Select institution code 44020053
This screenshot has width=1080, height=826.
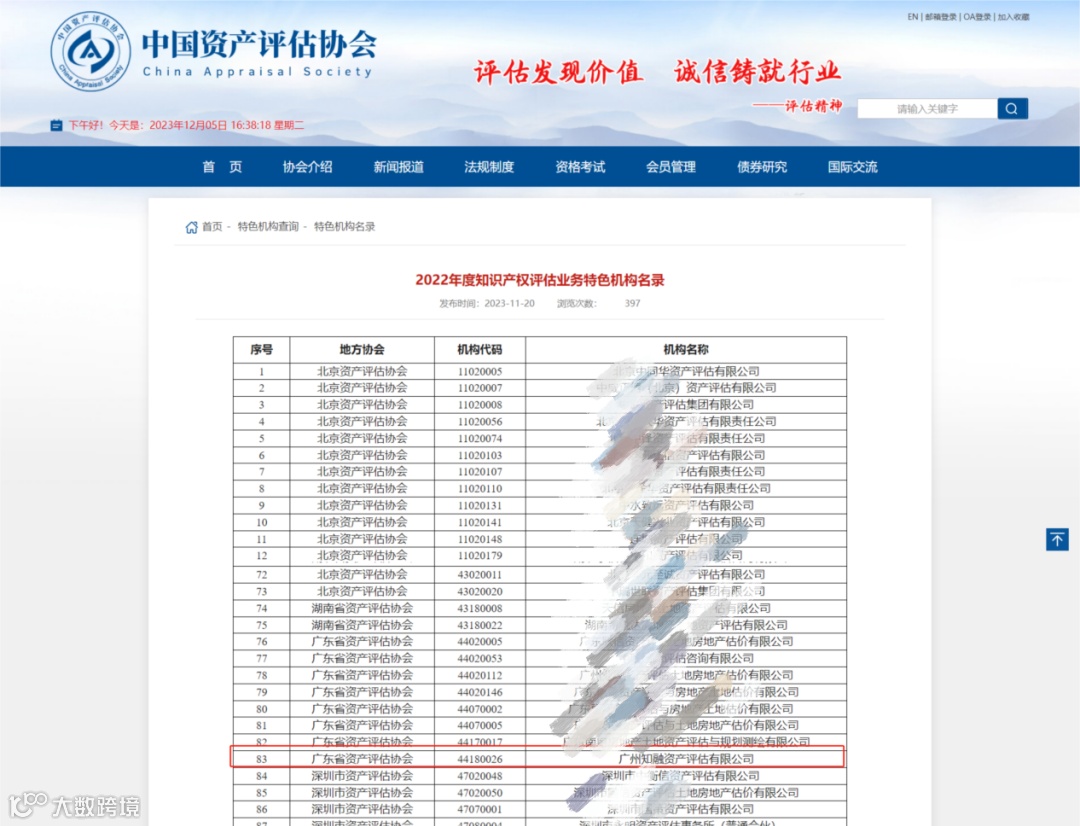point(479,659)
